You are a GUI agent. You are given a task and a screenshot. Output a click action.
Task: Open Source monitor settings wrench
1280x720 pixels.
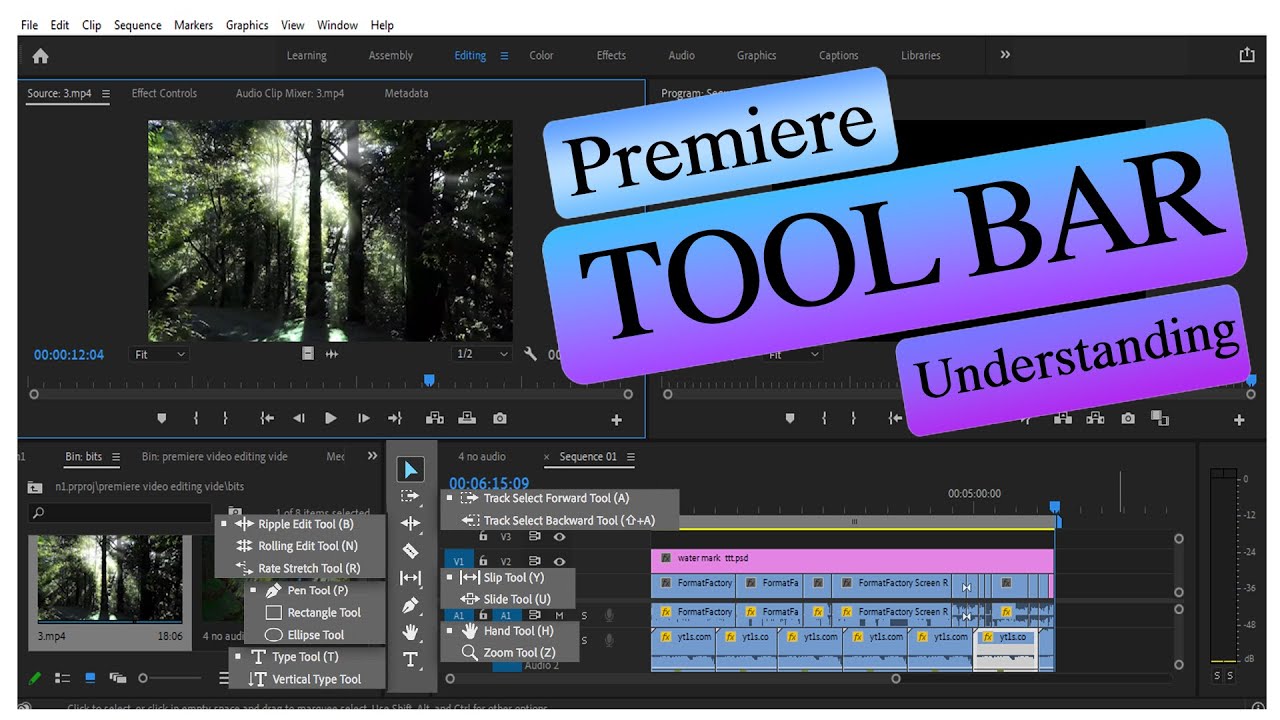click(x=530, y=354)
